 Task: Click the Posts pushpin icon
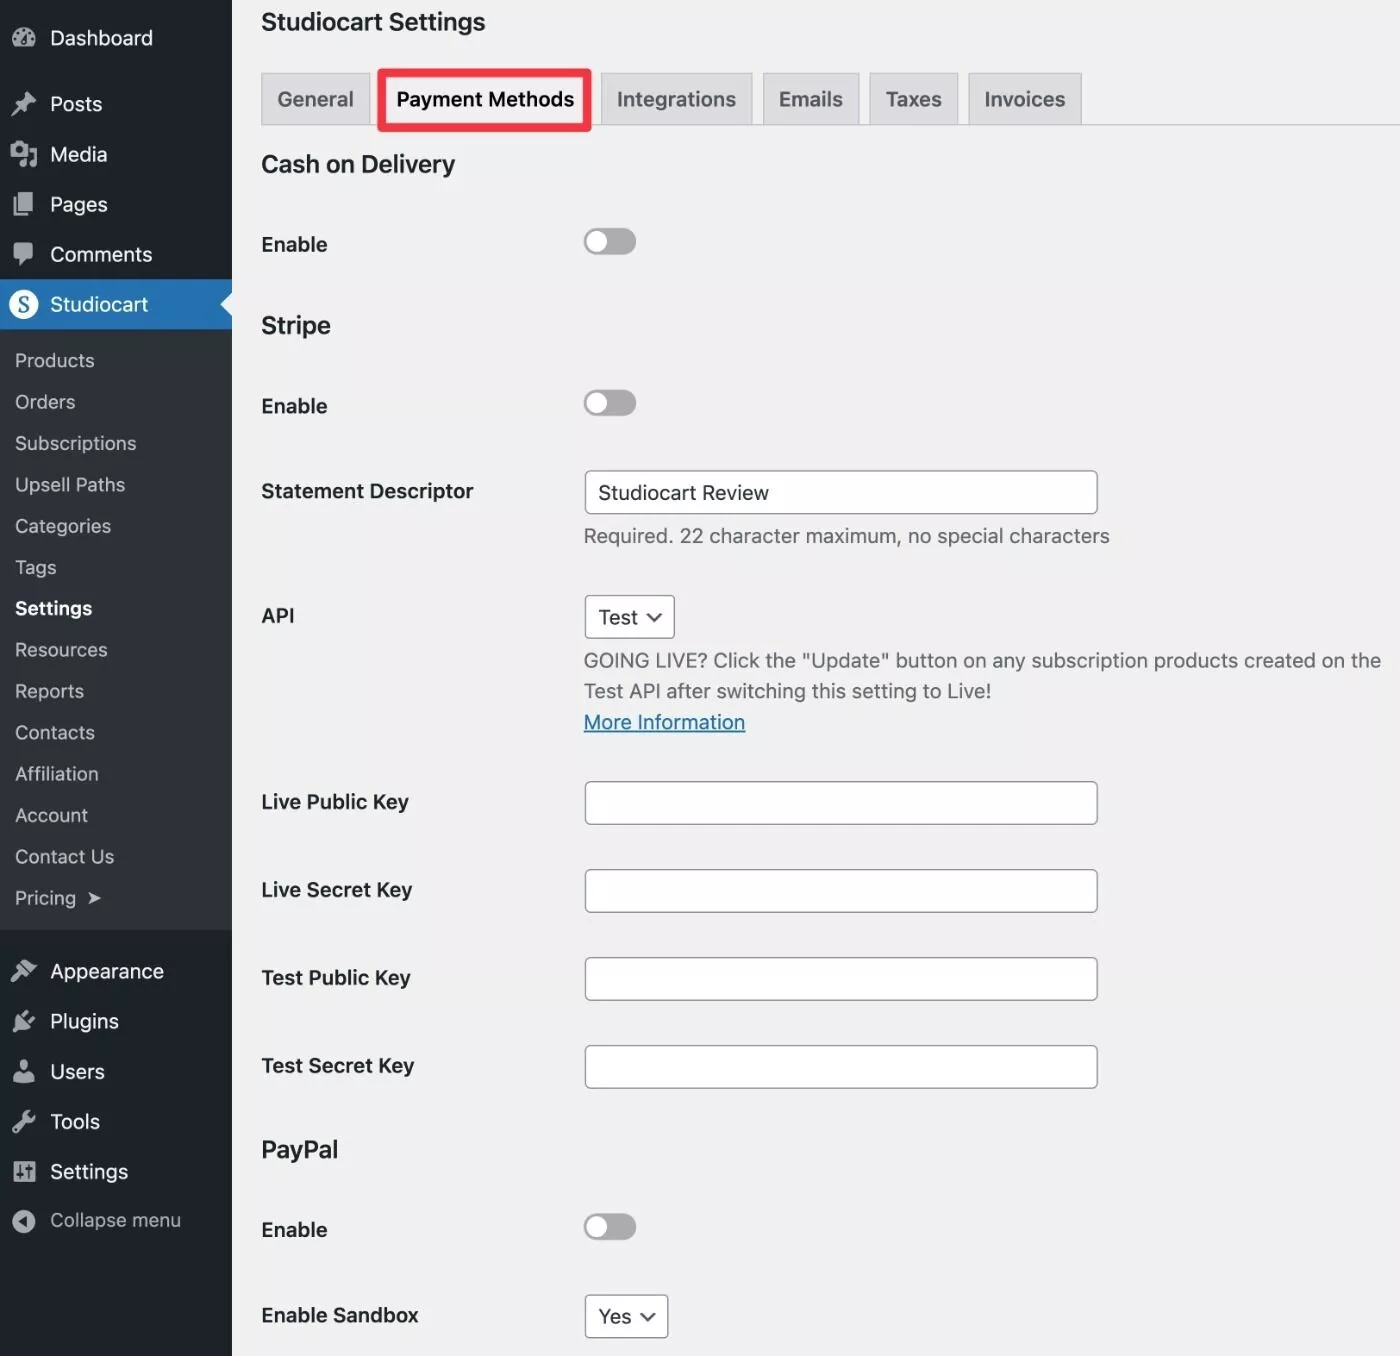pyautogui.click(x=24, y=104)
